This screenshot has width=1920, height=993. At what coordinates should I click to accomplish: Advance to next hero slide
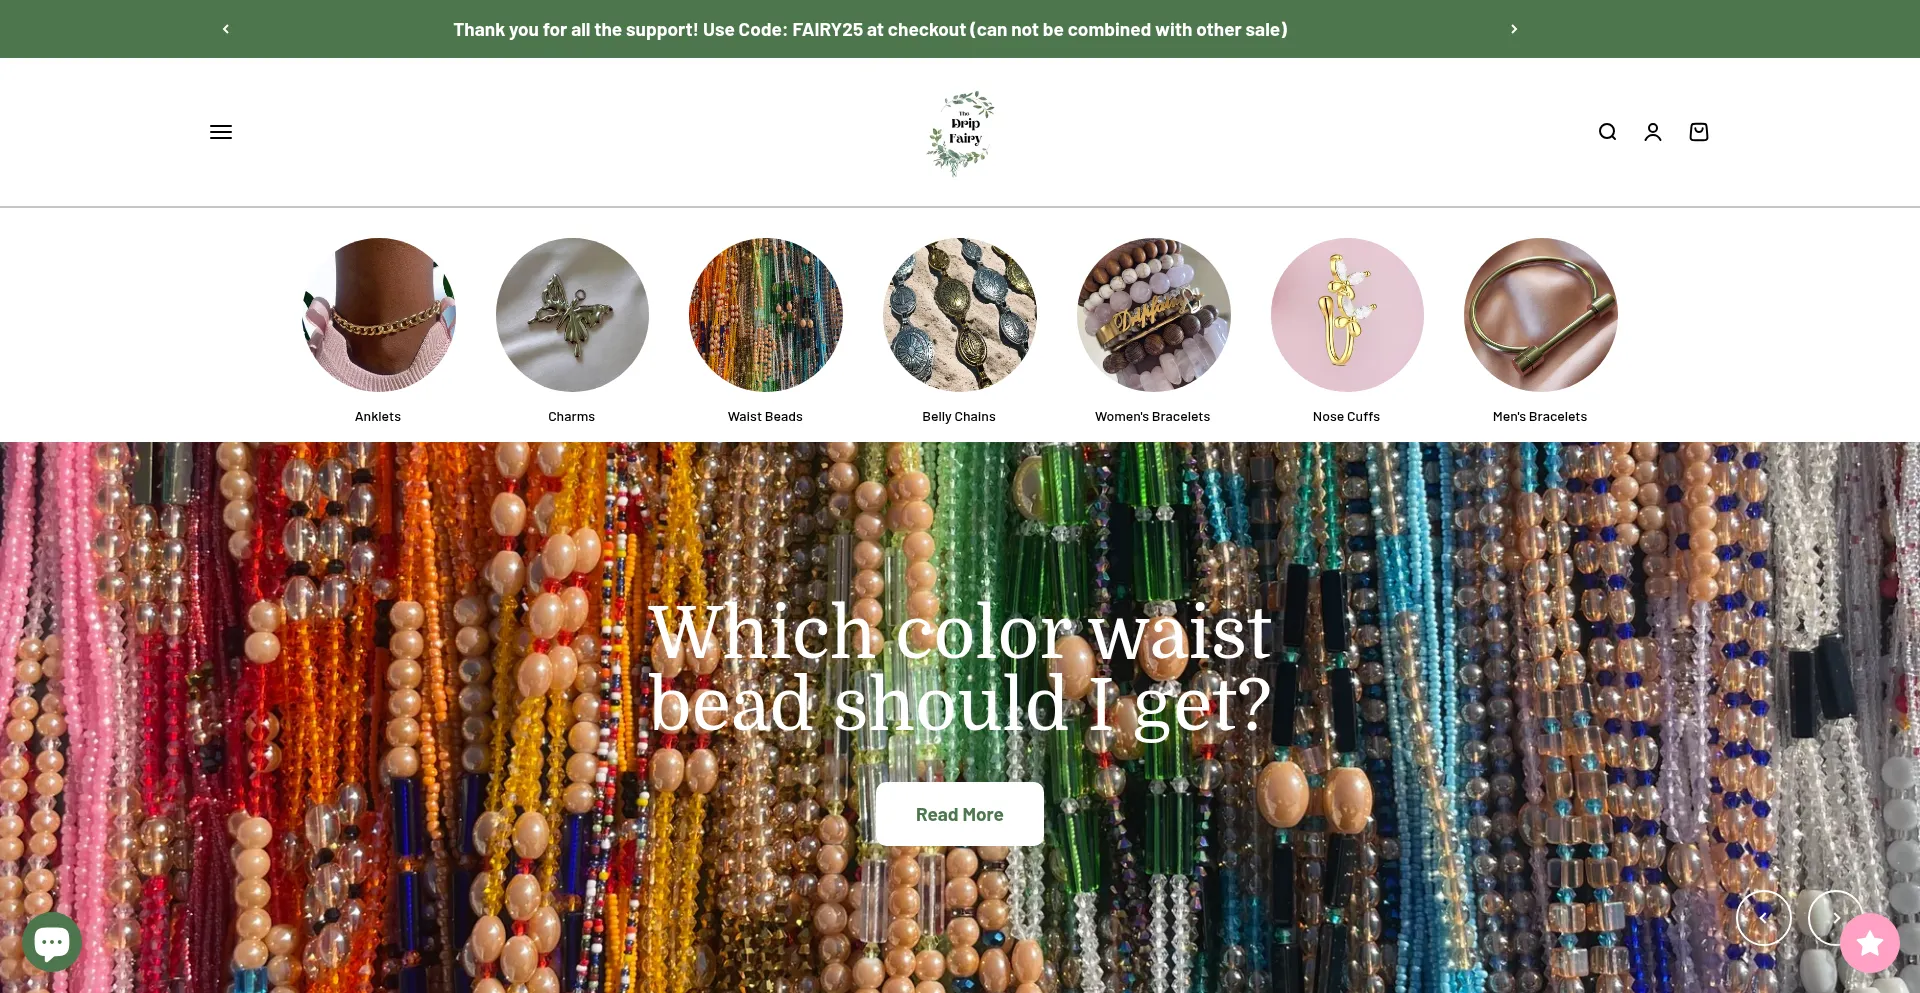(1836, 918)
